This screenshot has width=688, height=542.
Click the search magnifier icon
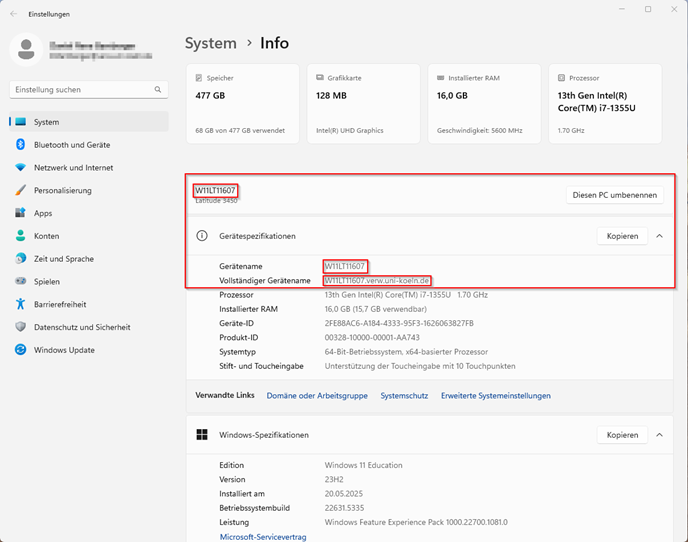coord(158,90)
